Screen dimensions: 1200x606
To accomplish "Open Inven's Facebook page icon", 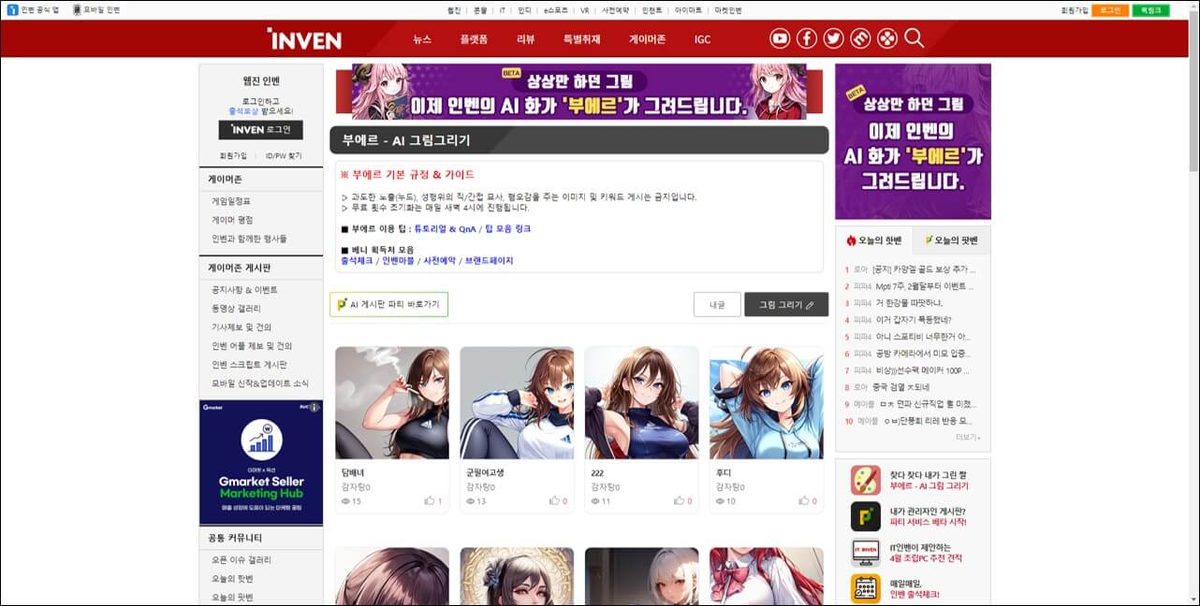I will [807, 39].
